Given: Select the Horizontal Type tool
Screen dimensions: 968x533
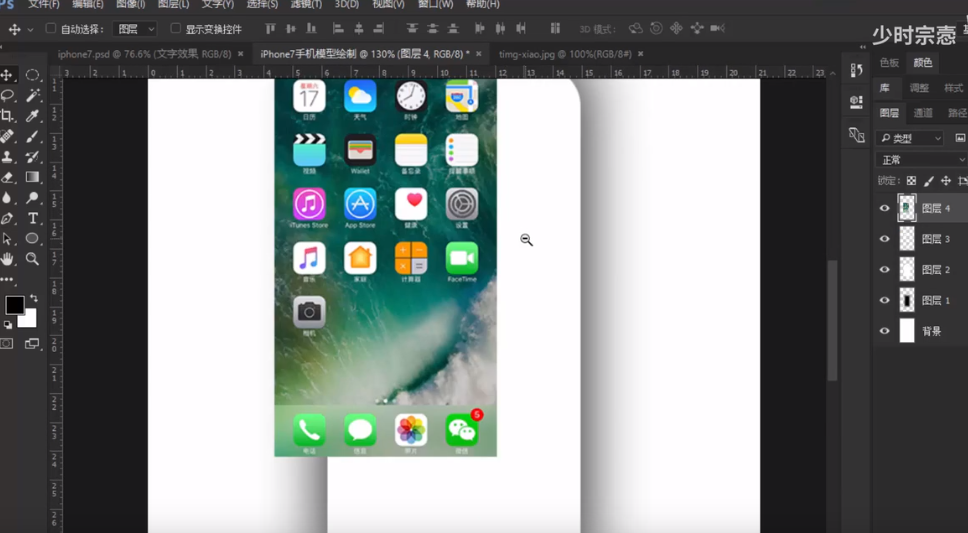Looking at the screenshot, I should (x=32, y=218).
